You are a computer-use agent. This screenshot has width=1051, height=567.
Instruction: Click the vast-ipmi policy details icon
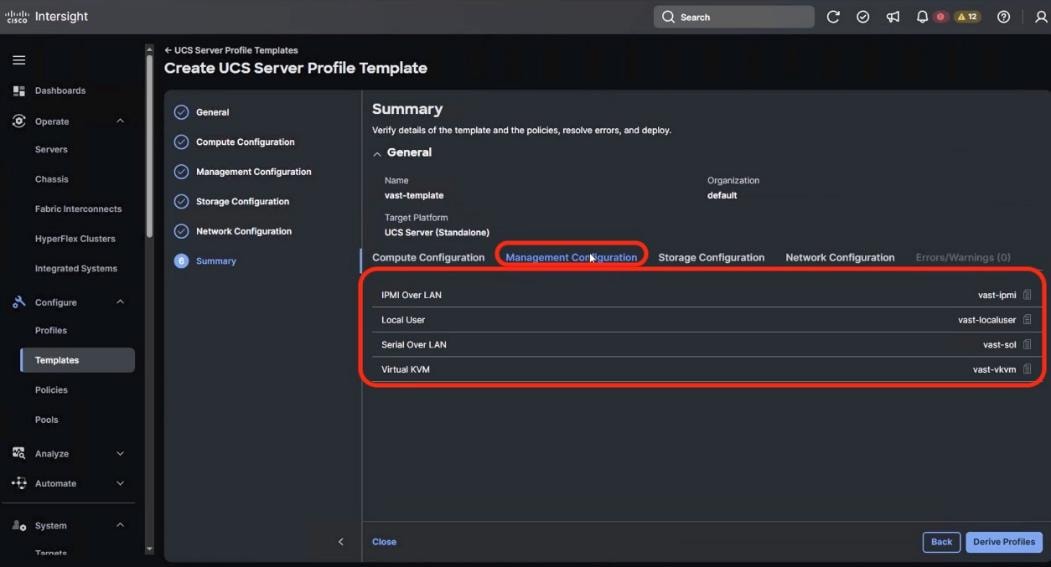pos(1027,295)
